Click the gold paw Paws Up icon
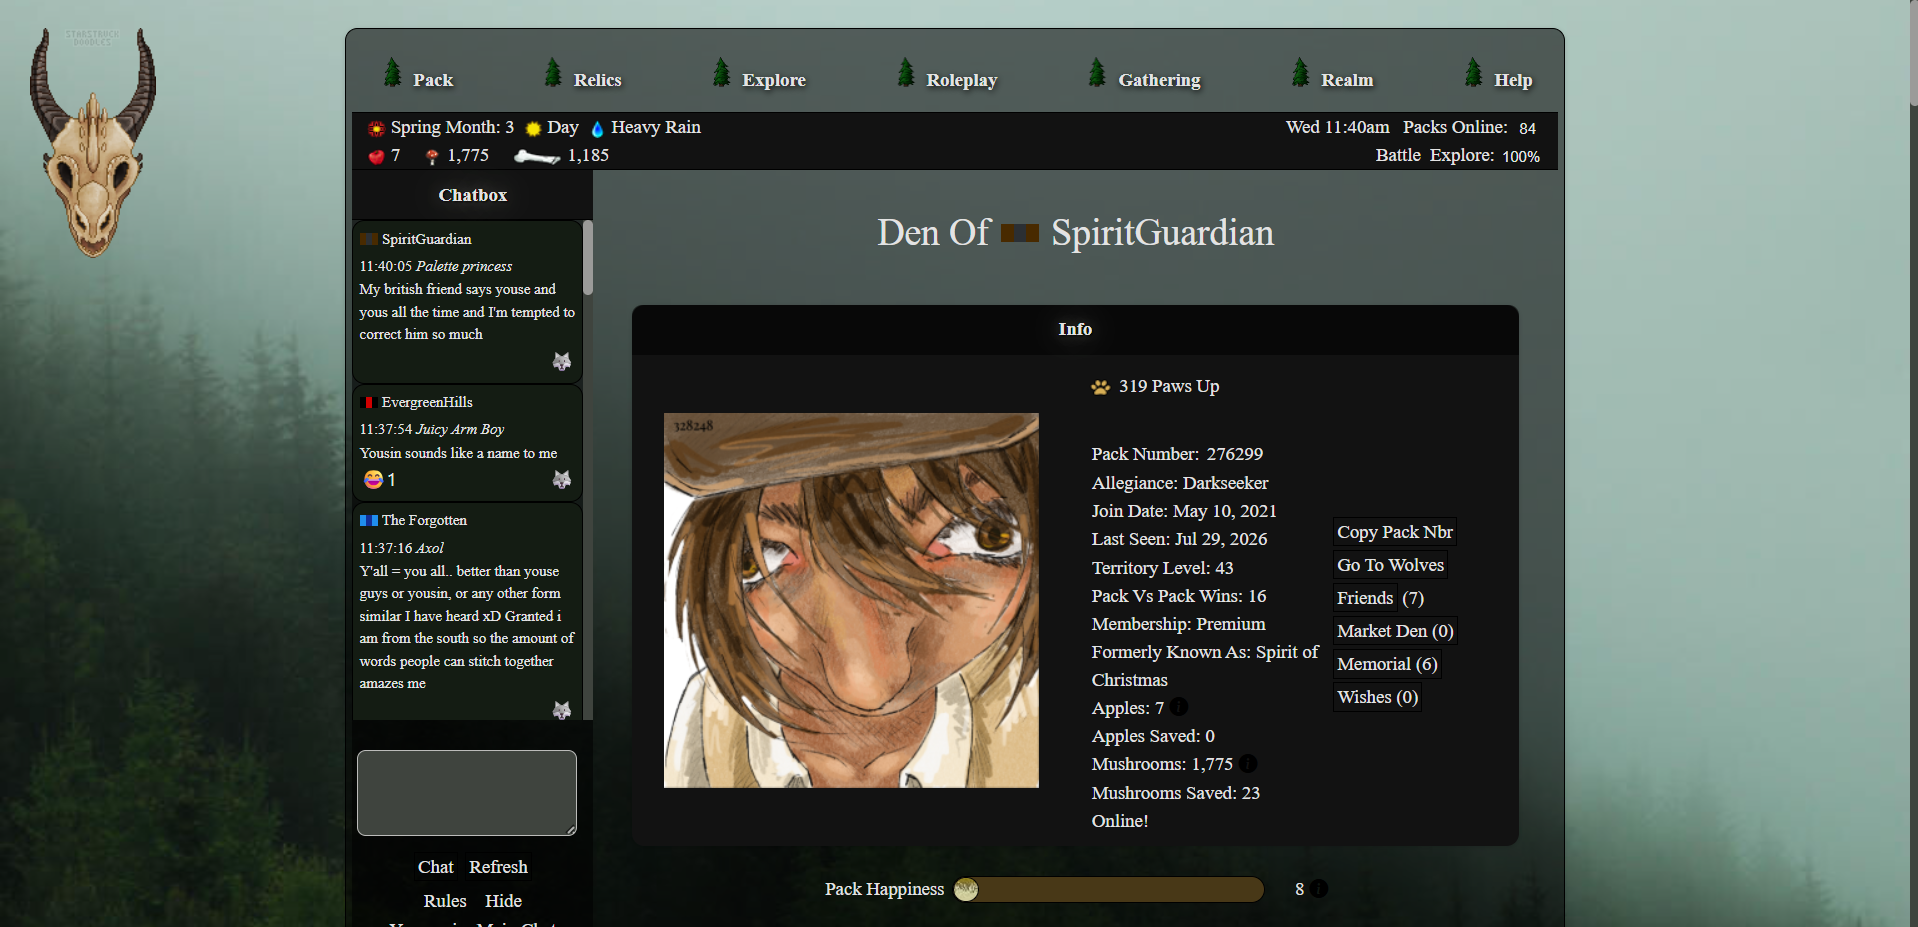Viewport: 1918px width, 927px height. coord(1101,387)
